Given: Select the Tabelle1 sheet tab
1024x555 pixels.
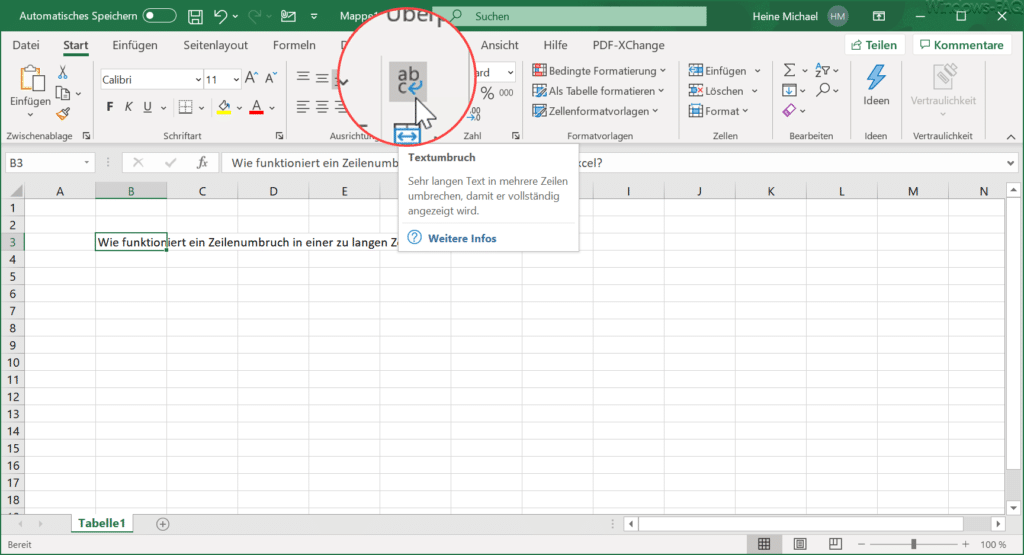Looking at the screenshot, I should [x=101, y=523].
